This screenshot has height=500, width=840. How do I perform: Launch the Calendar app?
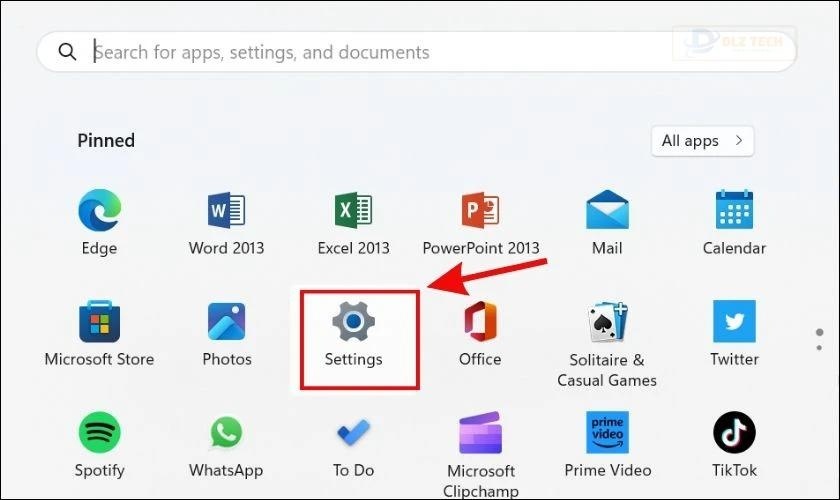734,211
